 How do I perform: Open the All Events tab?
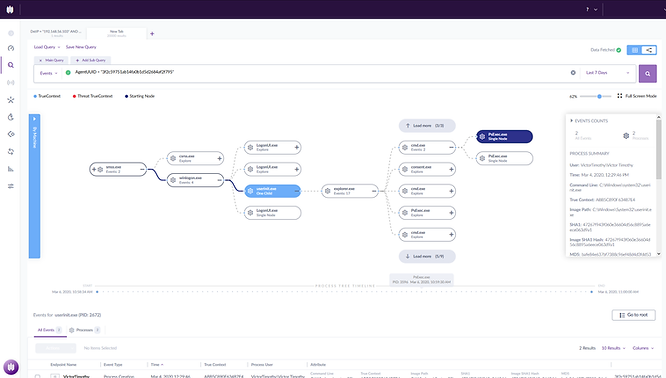pyautogui.click(x=50, y=330)
